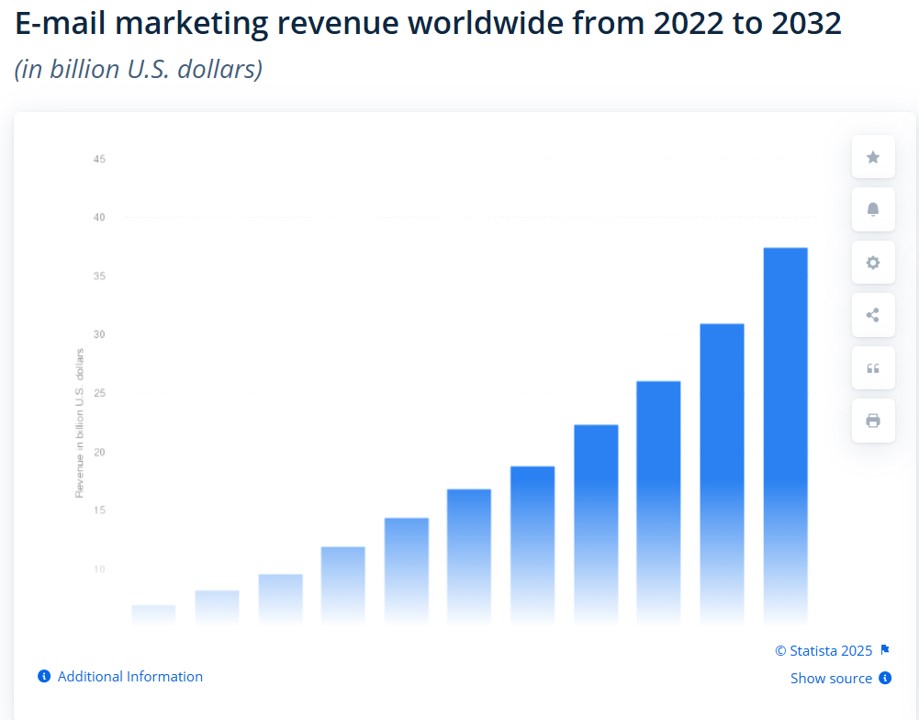Viewport: 919px width, 720px height.
Task: Click the quotation citation icon
Action: (x=873, y=368)
